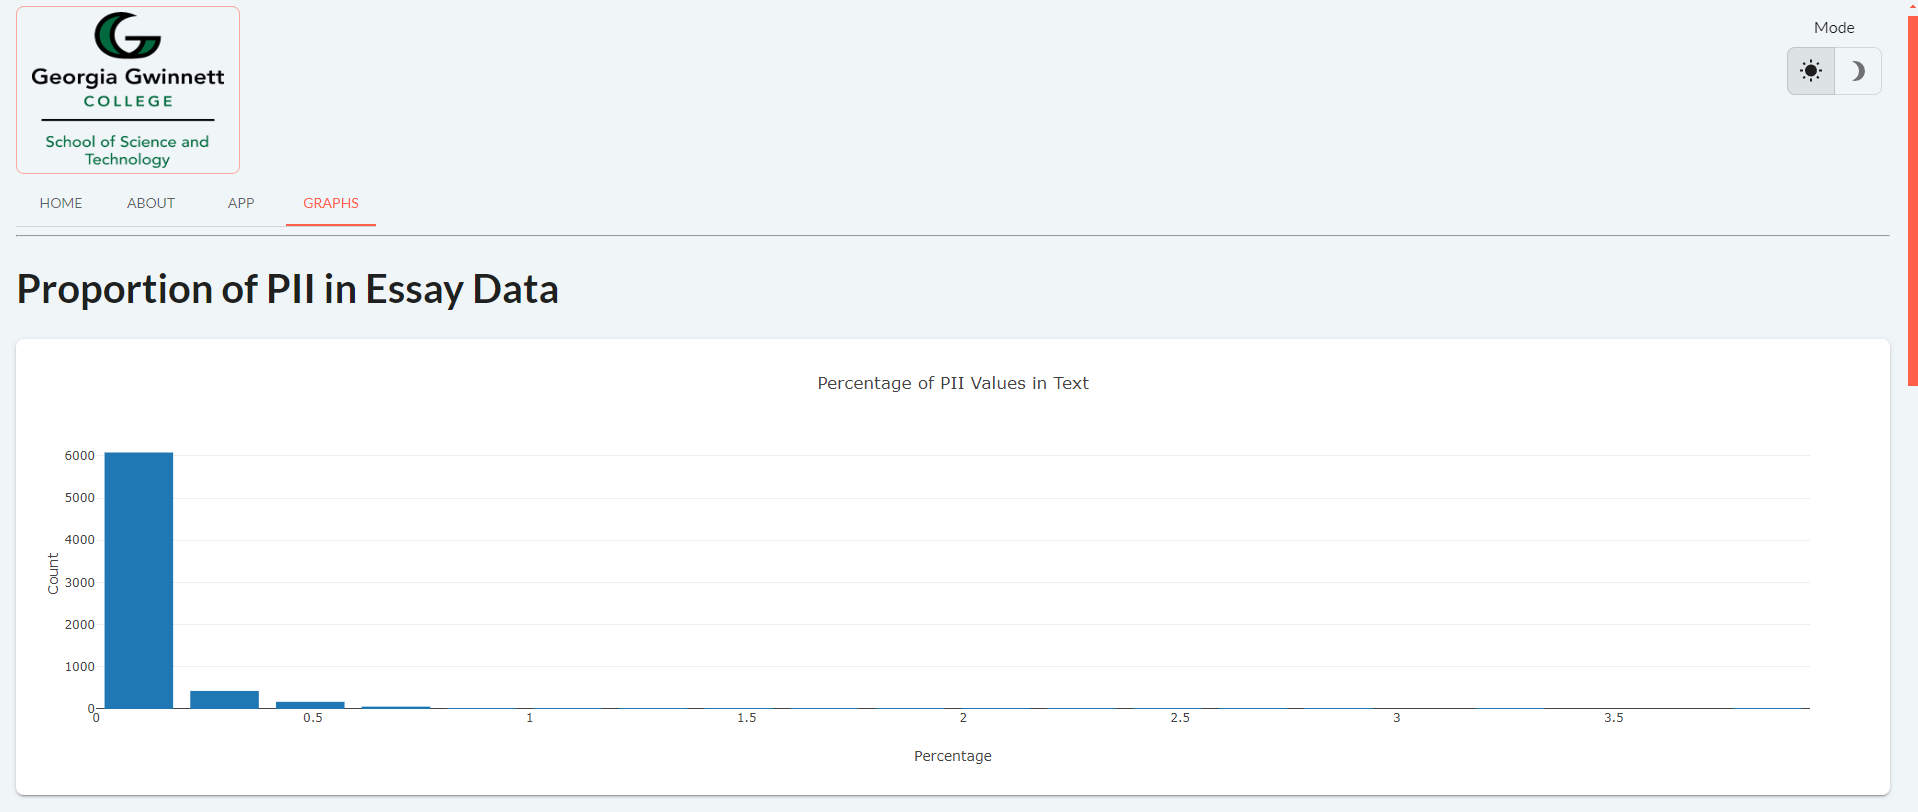Click the Georgia Gwinnett College logo
1918x812 pixels.
pos(128,90)
